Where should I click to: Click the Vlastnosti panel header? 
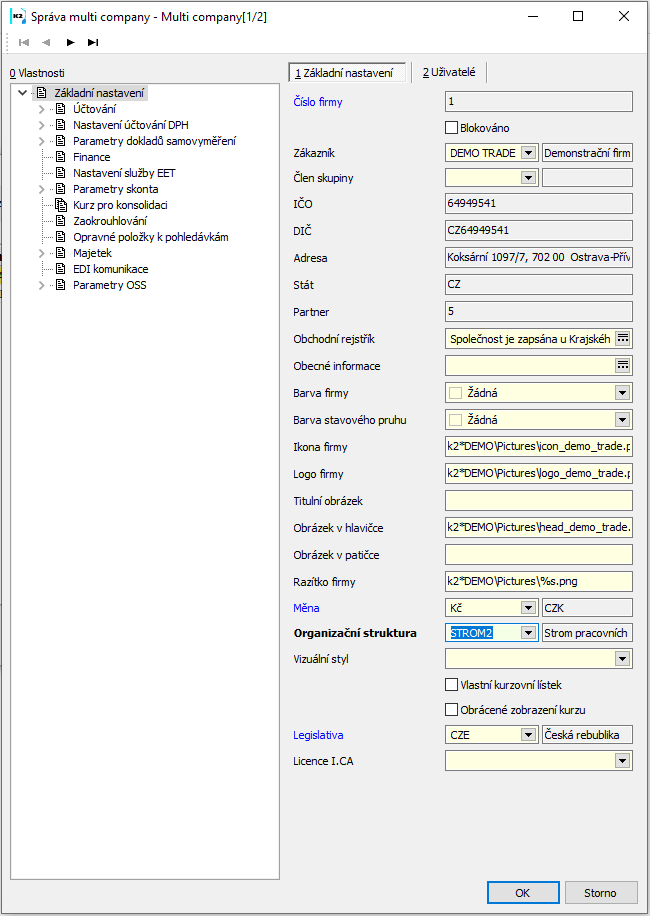(x=37, y=73)
